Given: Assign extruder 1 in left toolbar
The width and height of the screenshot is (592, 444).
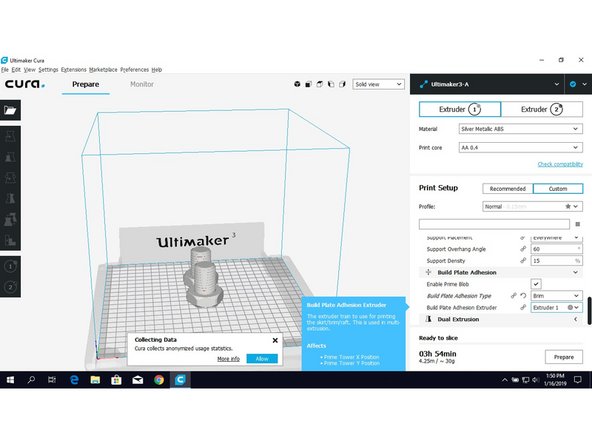Looking at the screenshot, I should pyautogui.click(x=10, y=267).
